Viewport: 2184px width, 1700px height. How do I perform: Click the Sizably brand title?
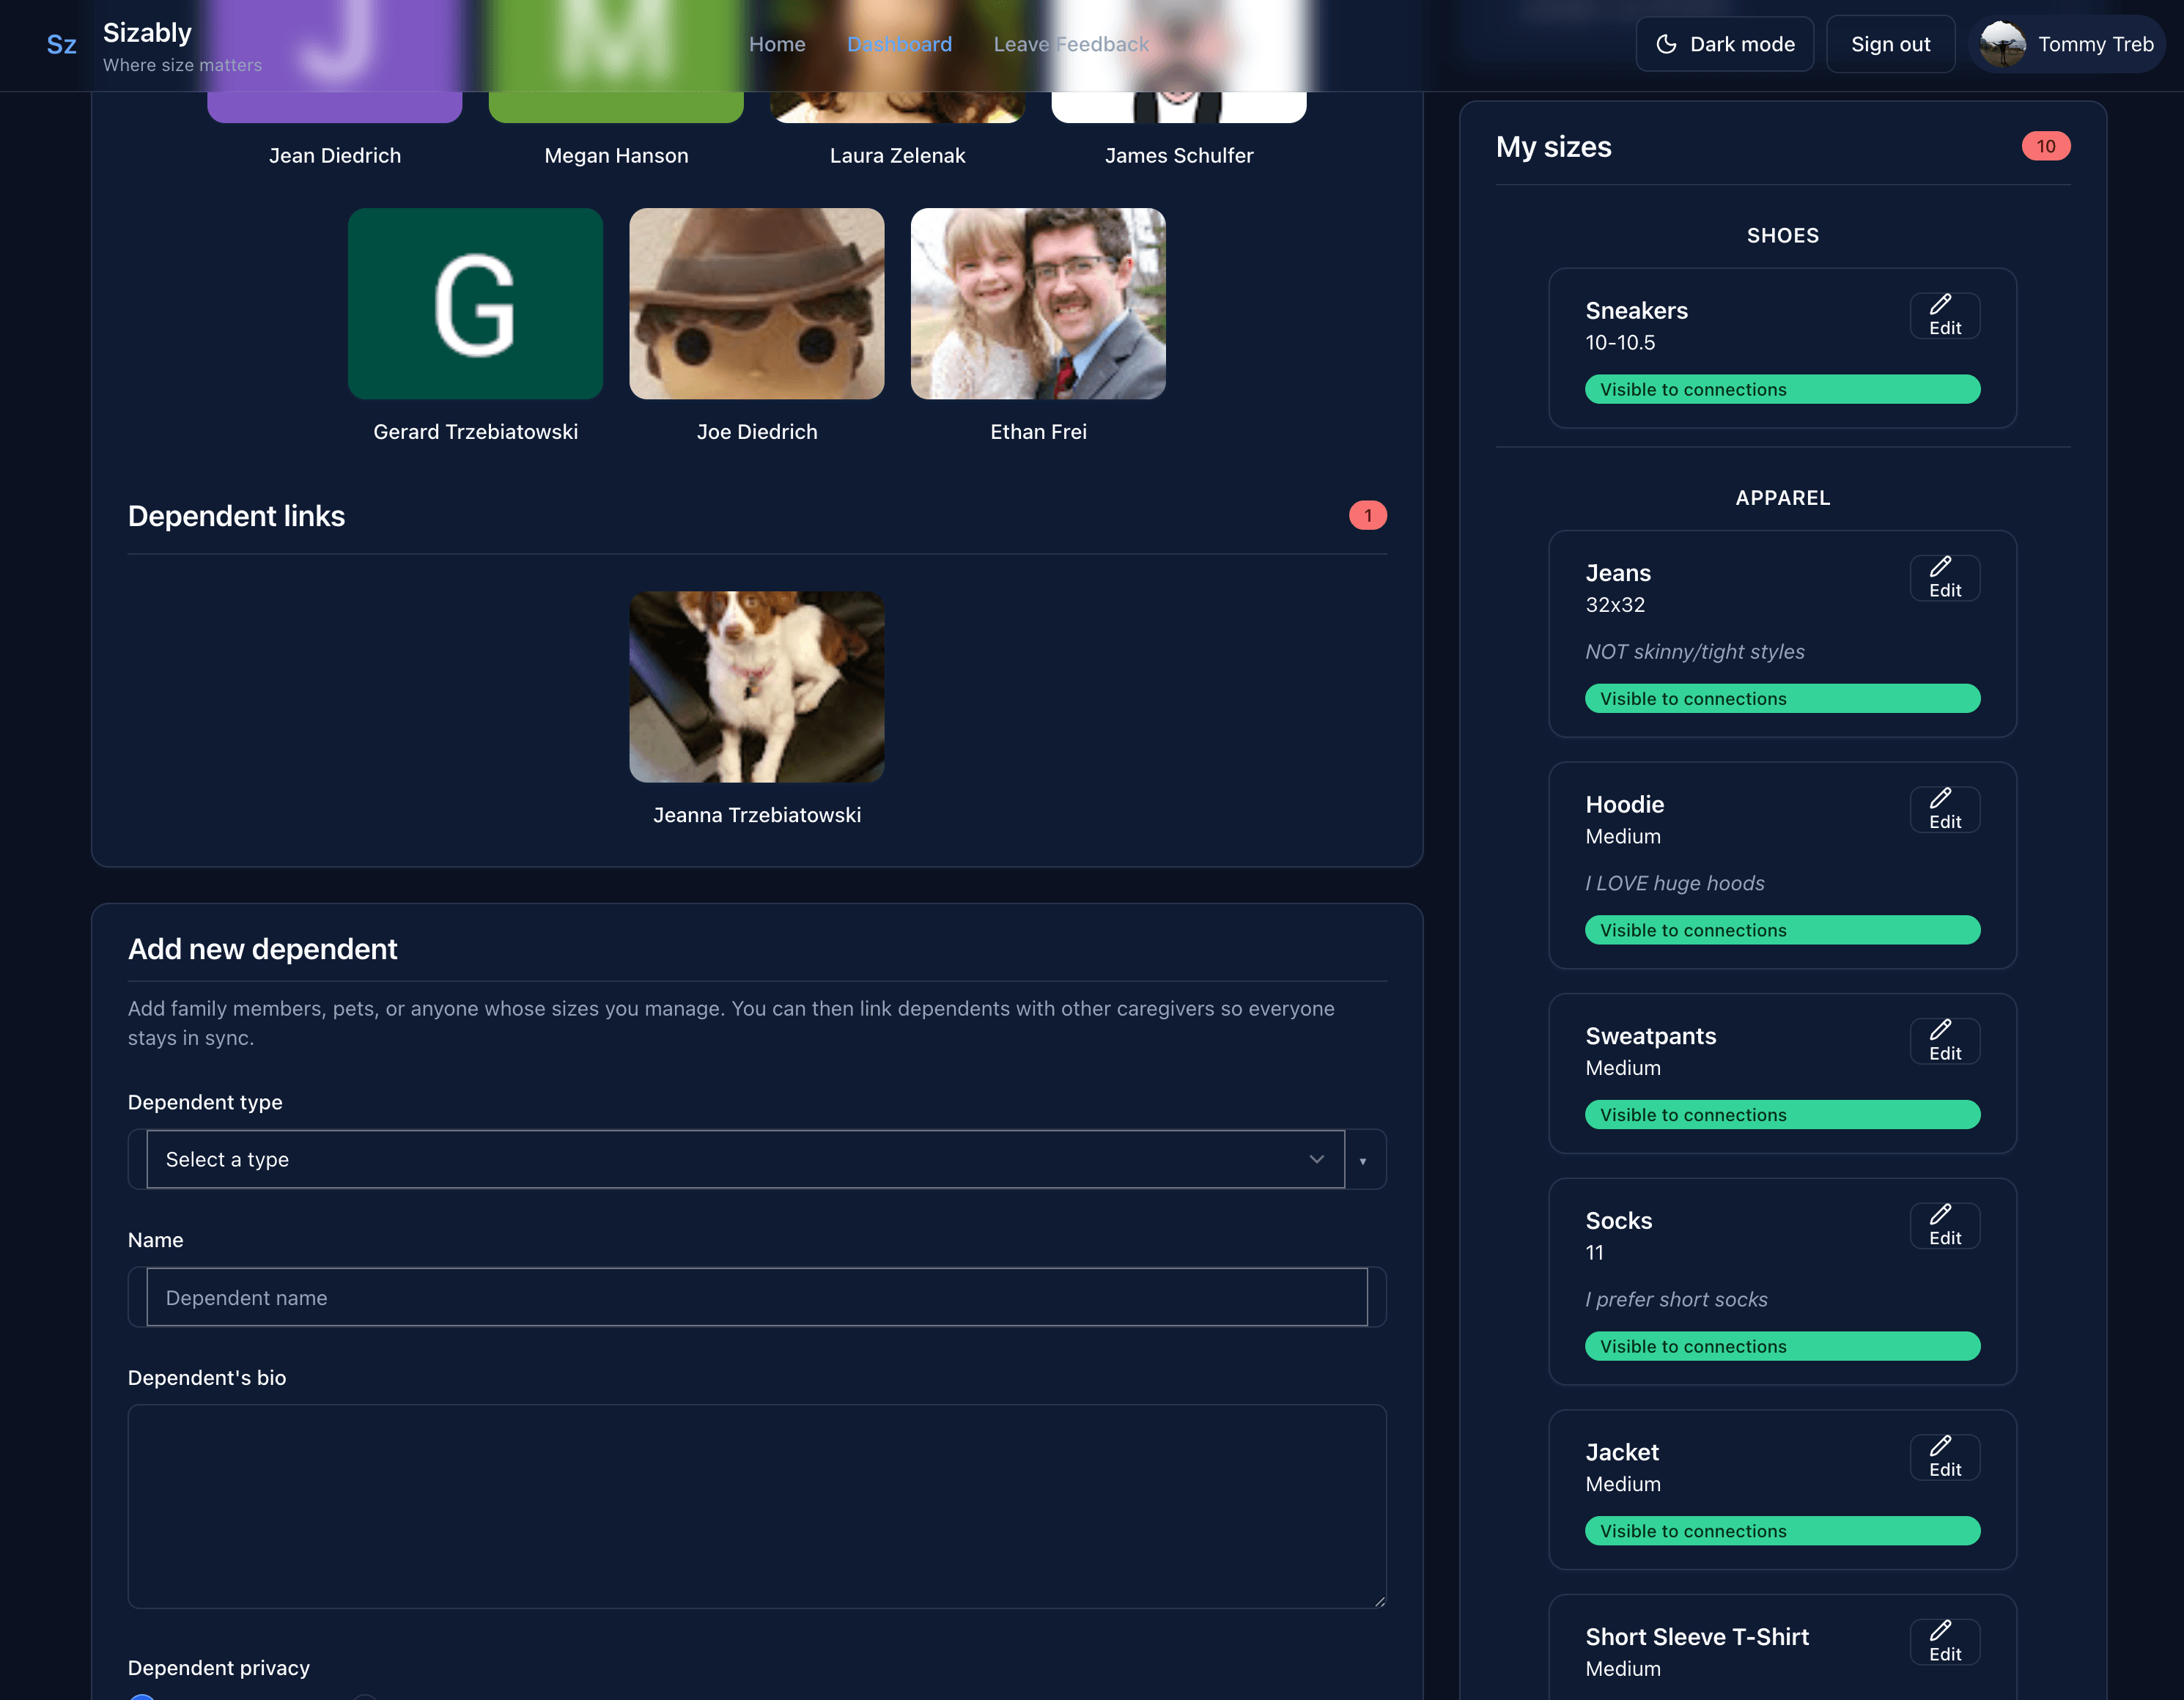(147, 33)
